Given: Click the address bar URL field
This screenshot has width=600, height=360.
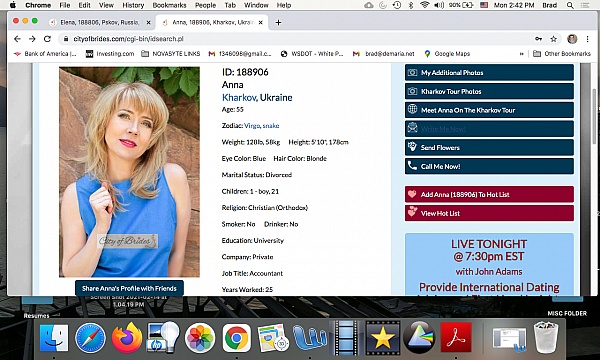Looking at the screenshot, I should (297, 39).
